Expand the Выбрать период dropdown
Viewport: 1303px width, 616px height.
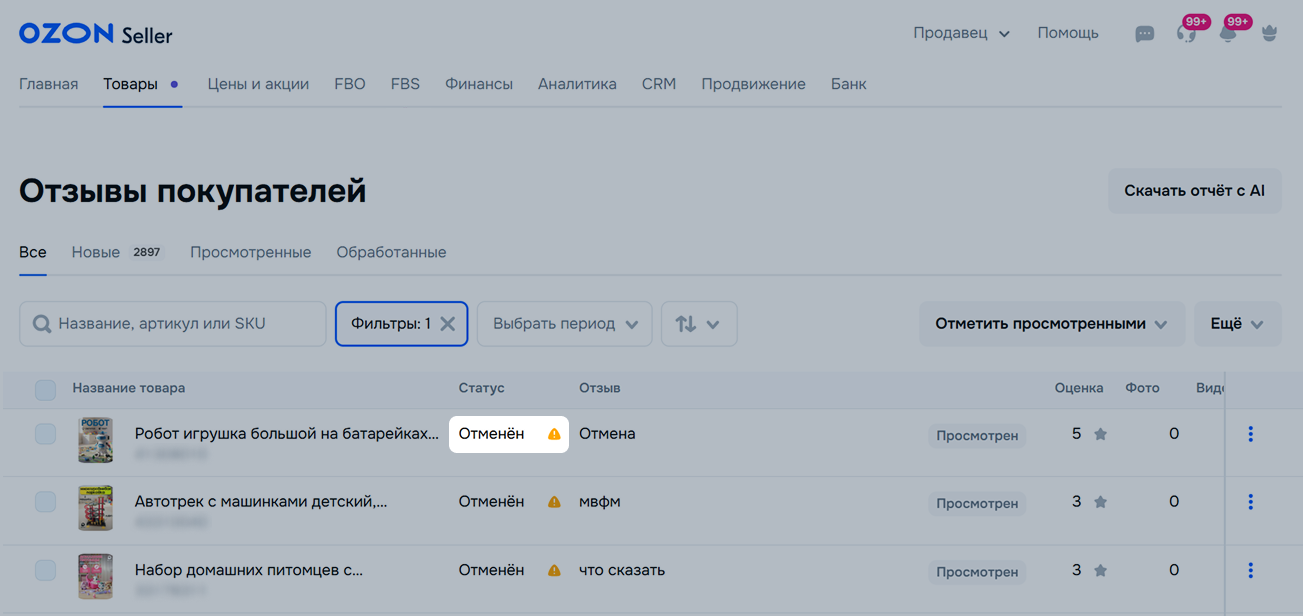click(x=565, y=324)
